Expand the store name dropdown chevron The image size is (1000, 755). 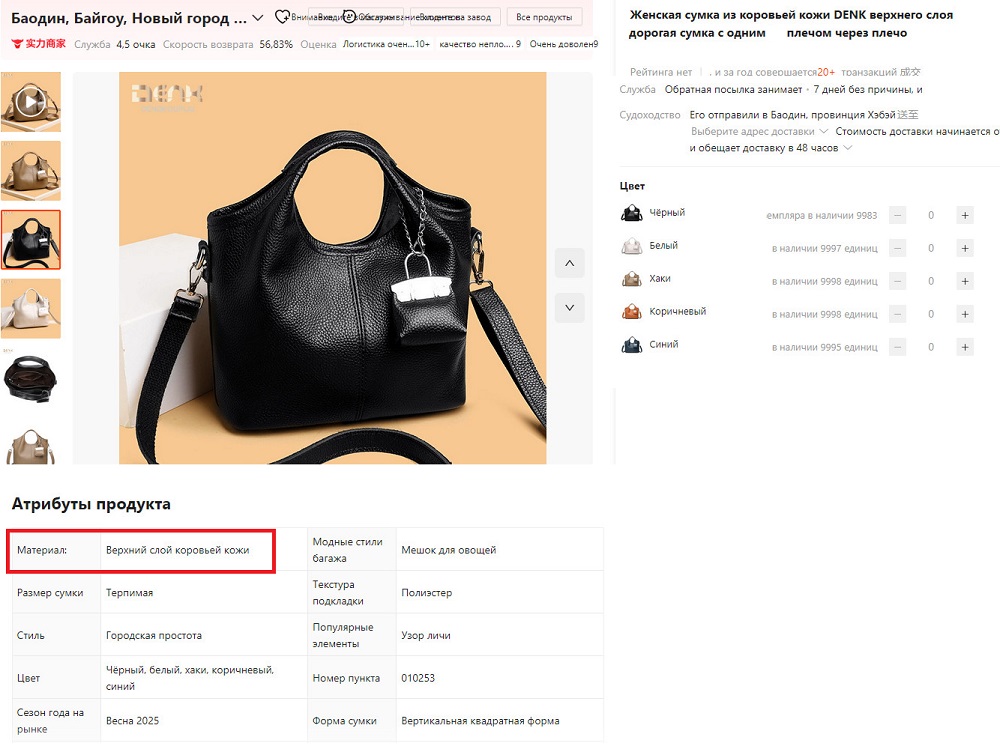pyautogui.click(x=258, y=18)
